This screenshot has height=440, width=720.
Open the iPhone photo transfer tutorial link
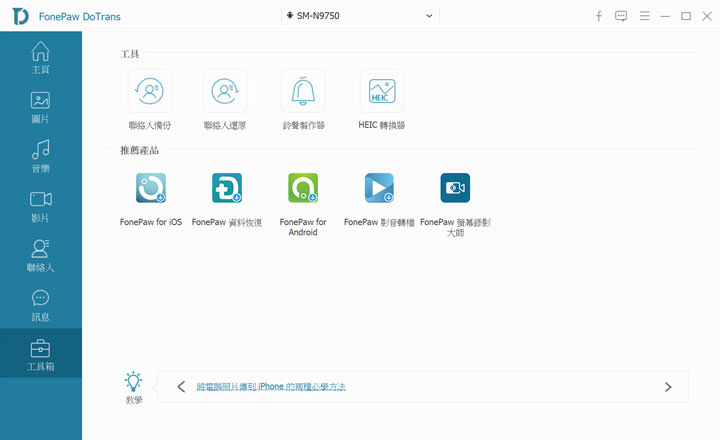click(271, 387)
